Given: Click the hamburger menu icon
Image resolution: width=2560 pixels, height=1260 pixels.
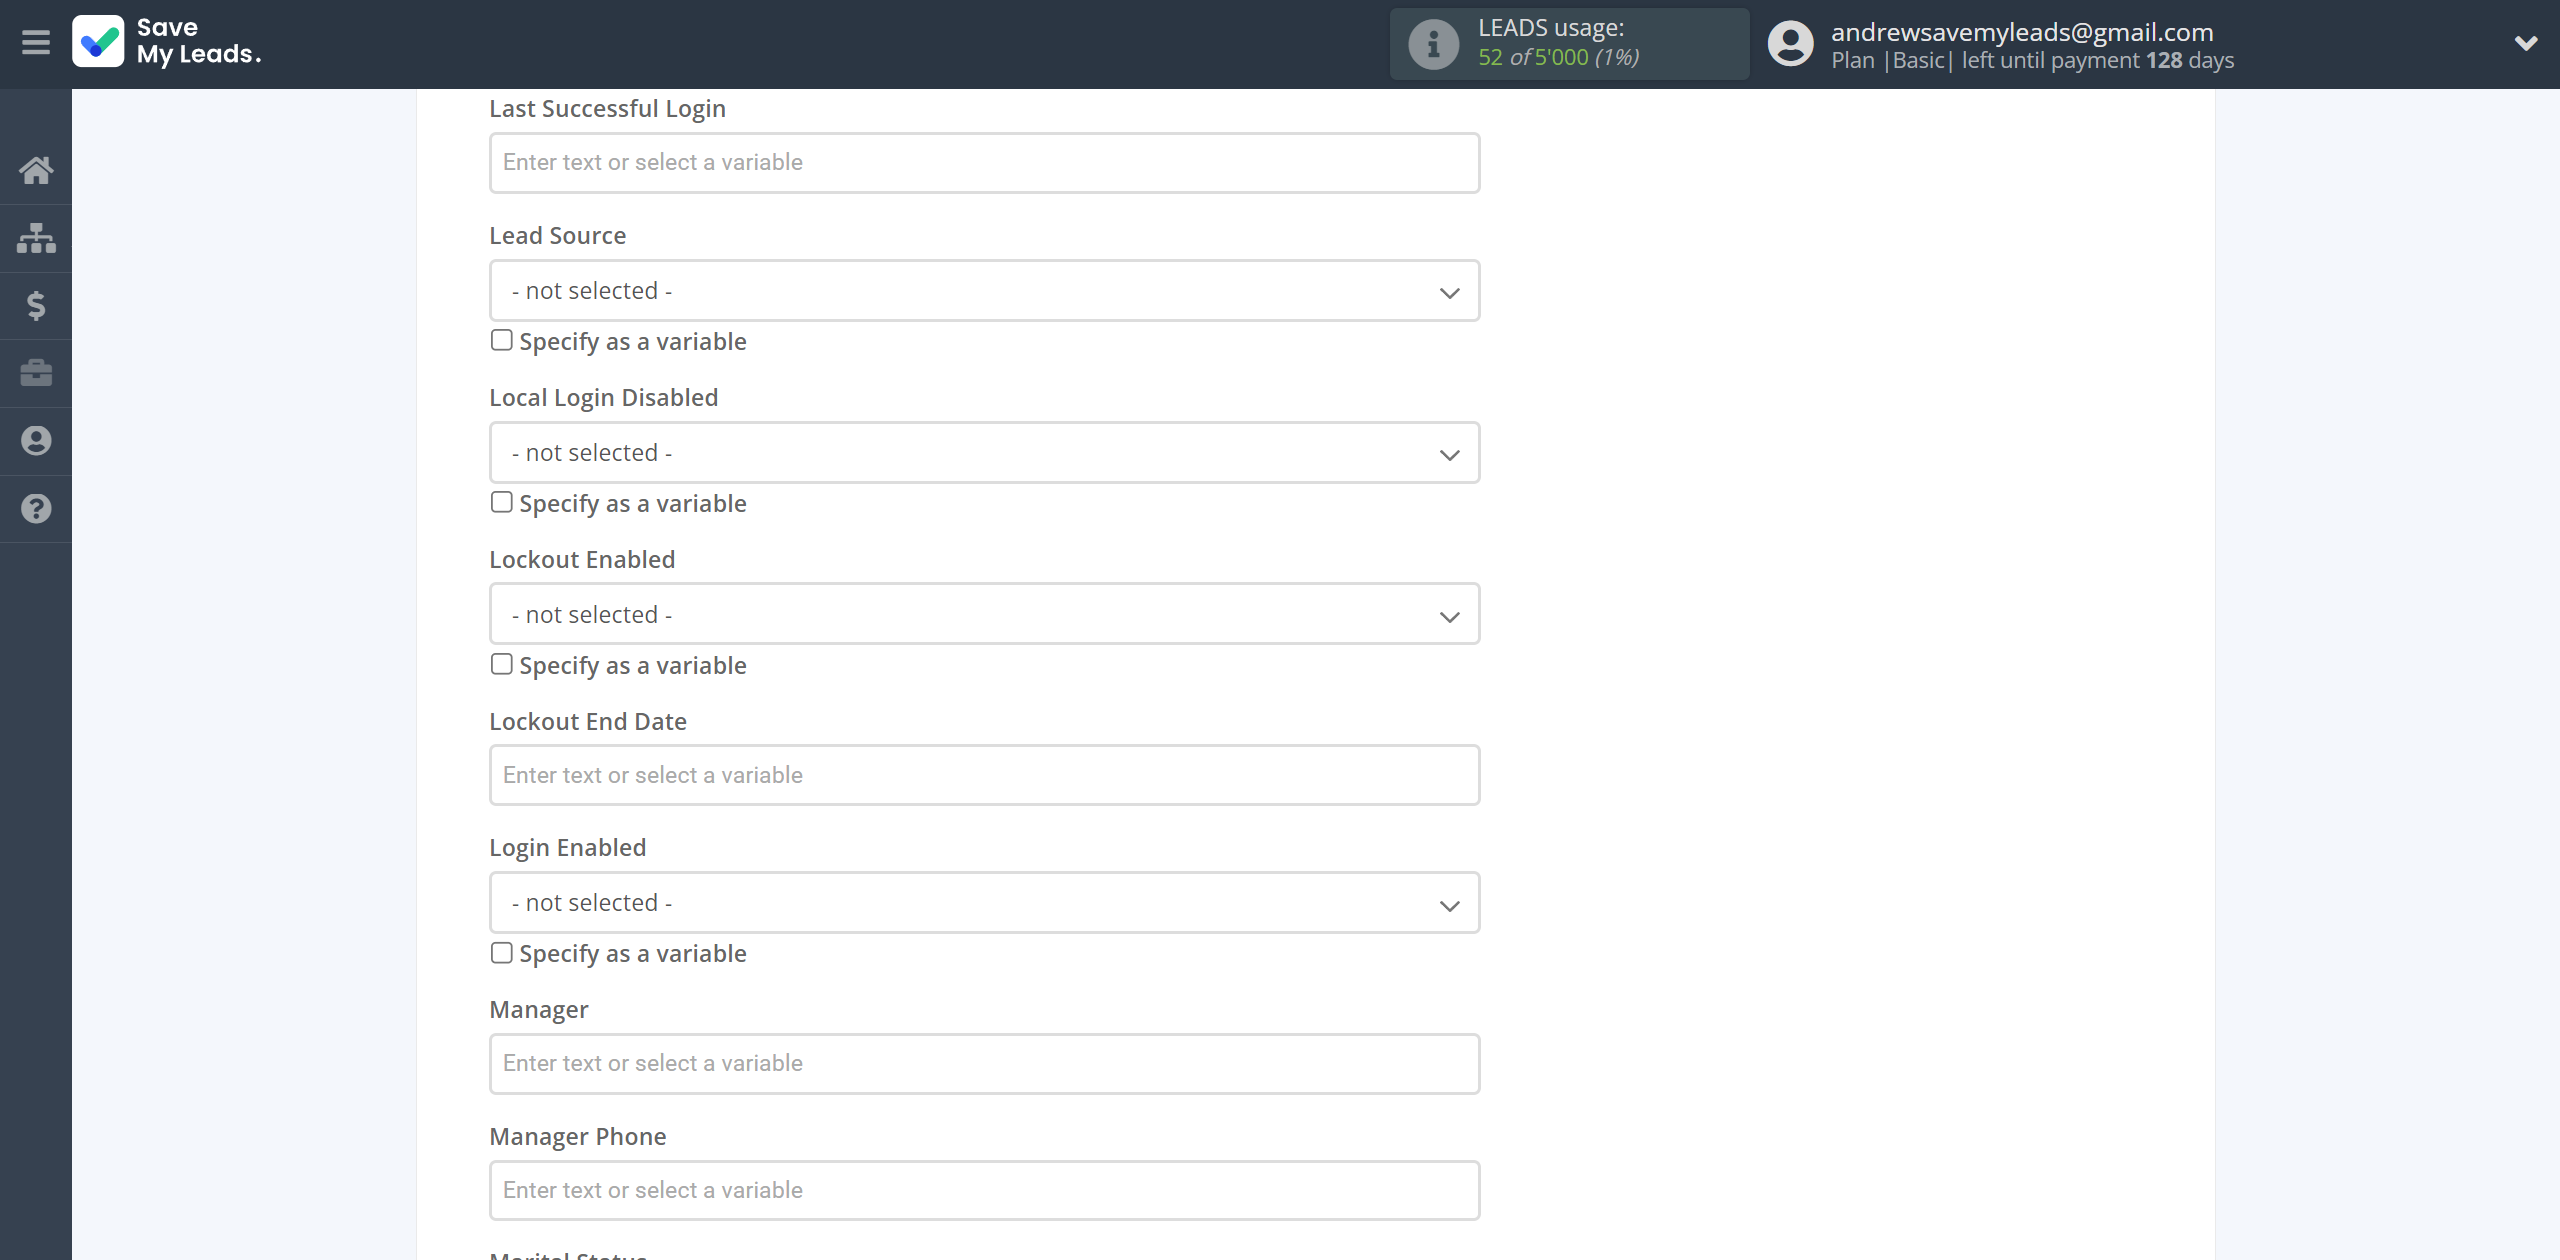Looking at the screenshot, I should 36,42.
